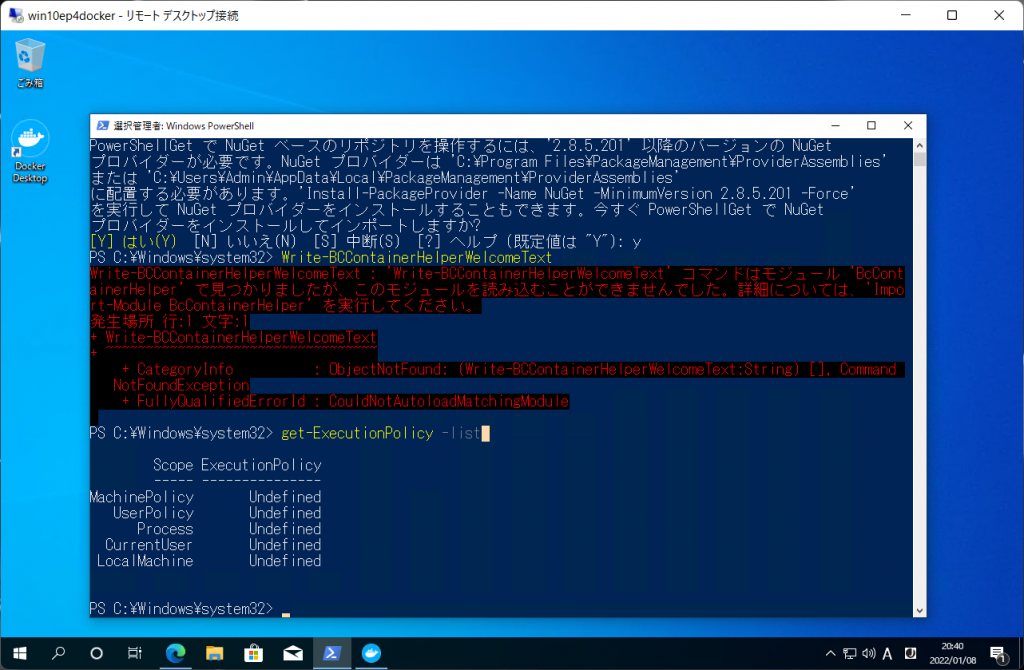
Task: Open the Recycle Bin desktop icon
Action: coord(29,63)
